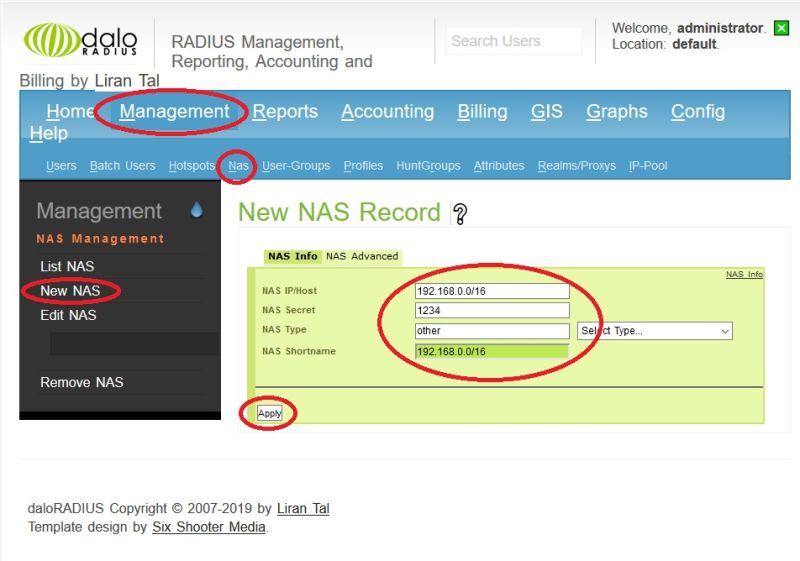Viewport: 800px width, 561px height.
Task: Select the Batch Users submenu link
Action: 122,166
